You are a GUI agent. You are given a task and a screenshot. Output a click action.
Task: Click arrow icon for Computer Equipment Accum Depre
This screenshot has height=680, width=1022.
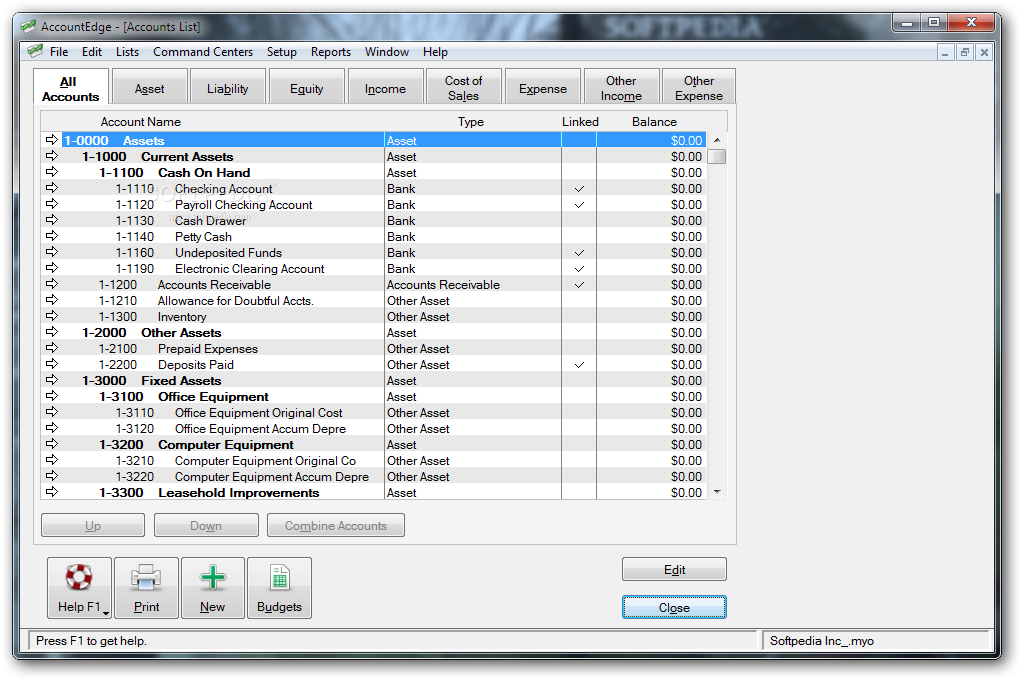pyautogui.click(x=52, y=475)
